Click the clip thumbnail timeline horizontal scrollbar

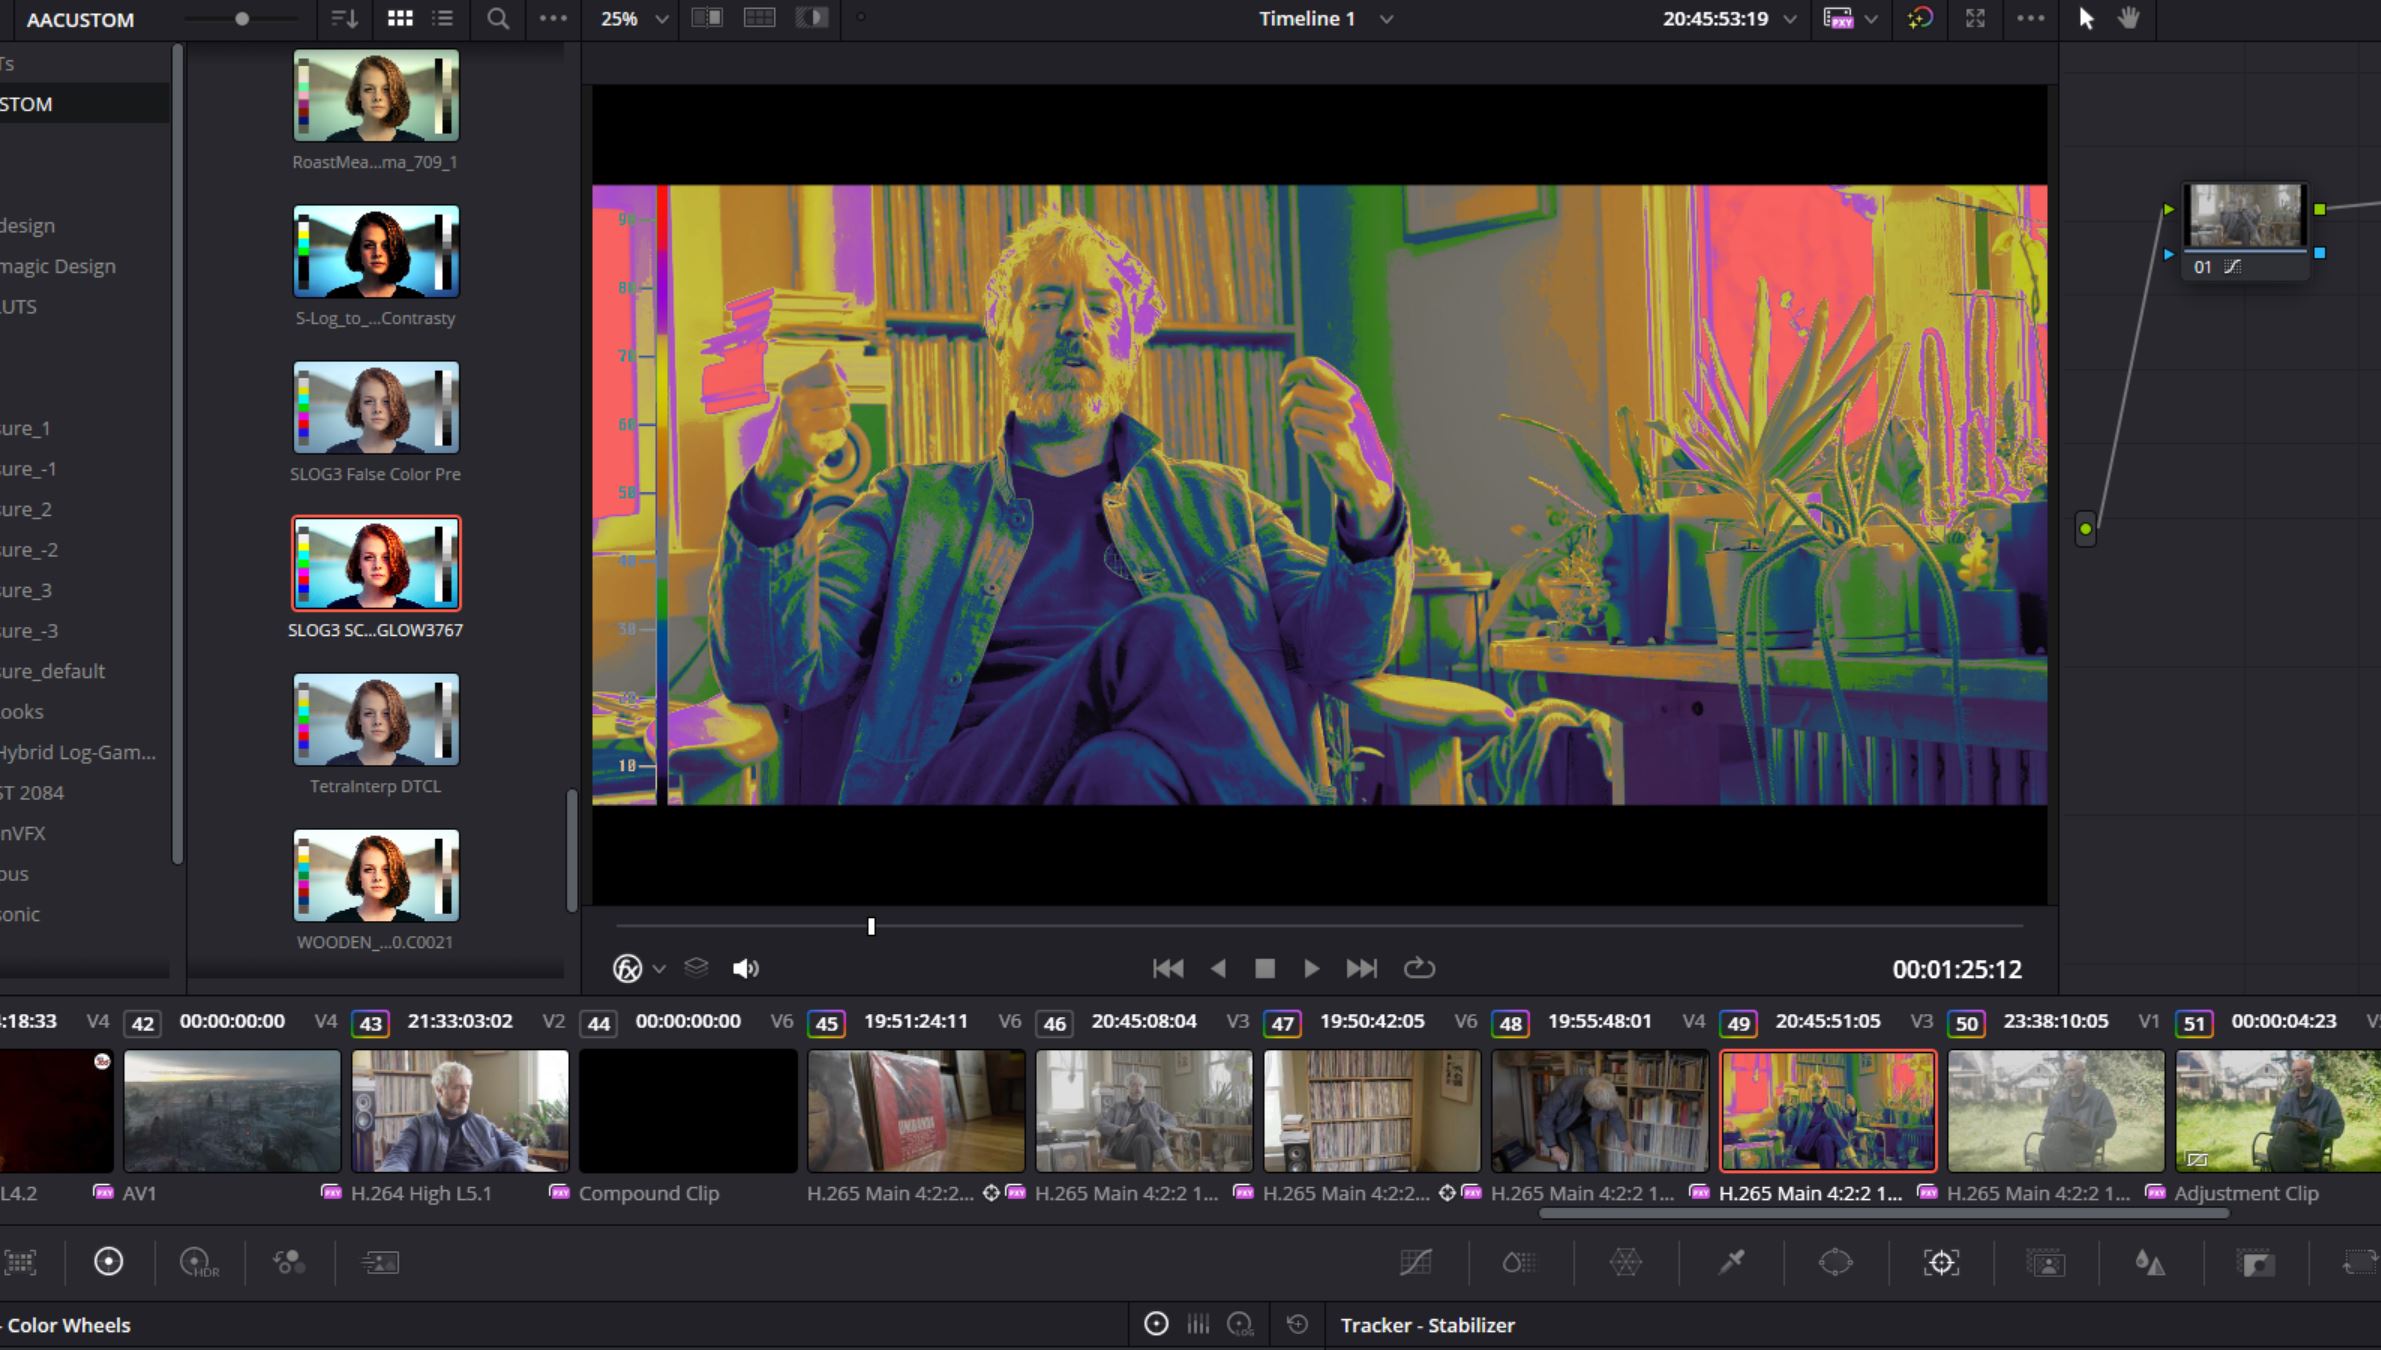point(1884,1213)
